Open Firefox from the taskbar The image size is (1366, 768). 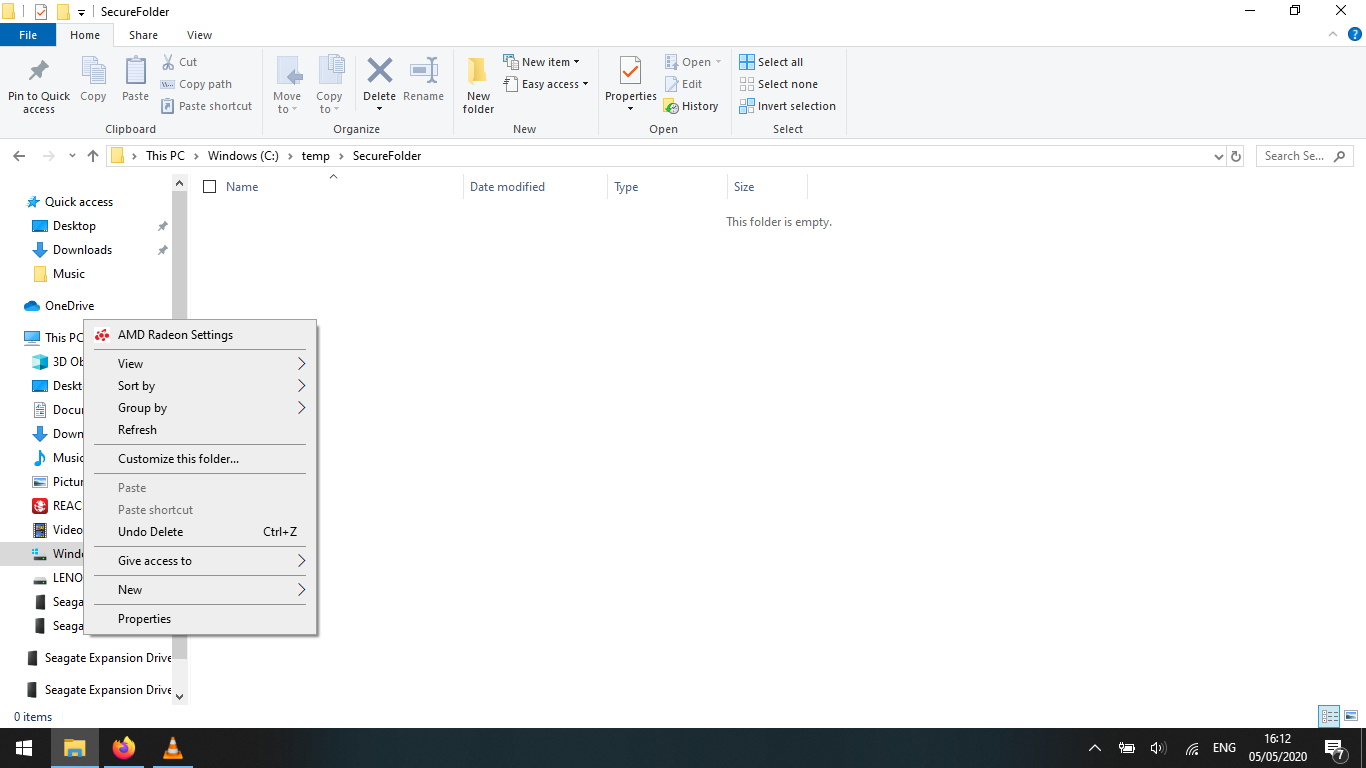pyautogui.click(x=124, y=748)
